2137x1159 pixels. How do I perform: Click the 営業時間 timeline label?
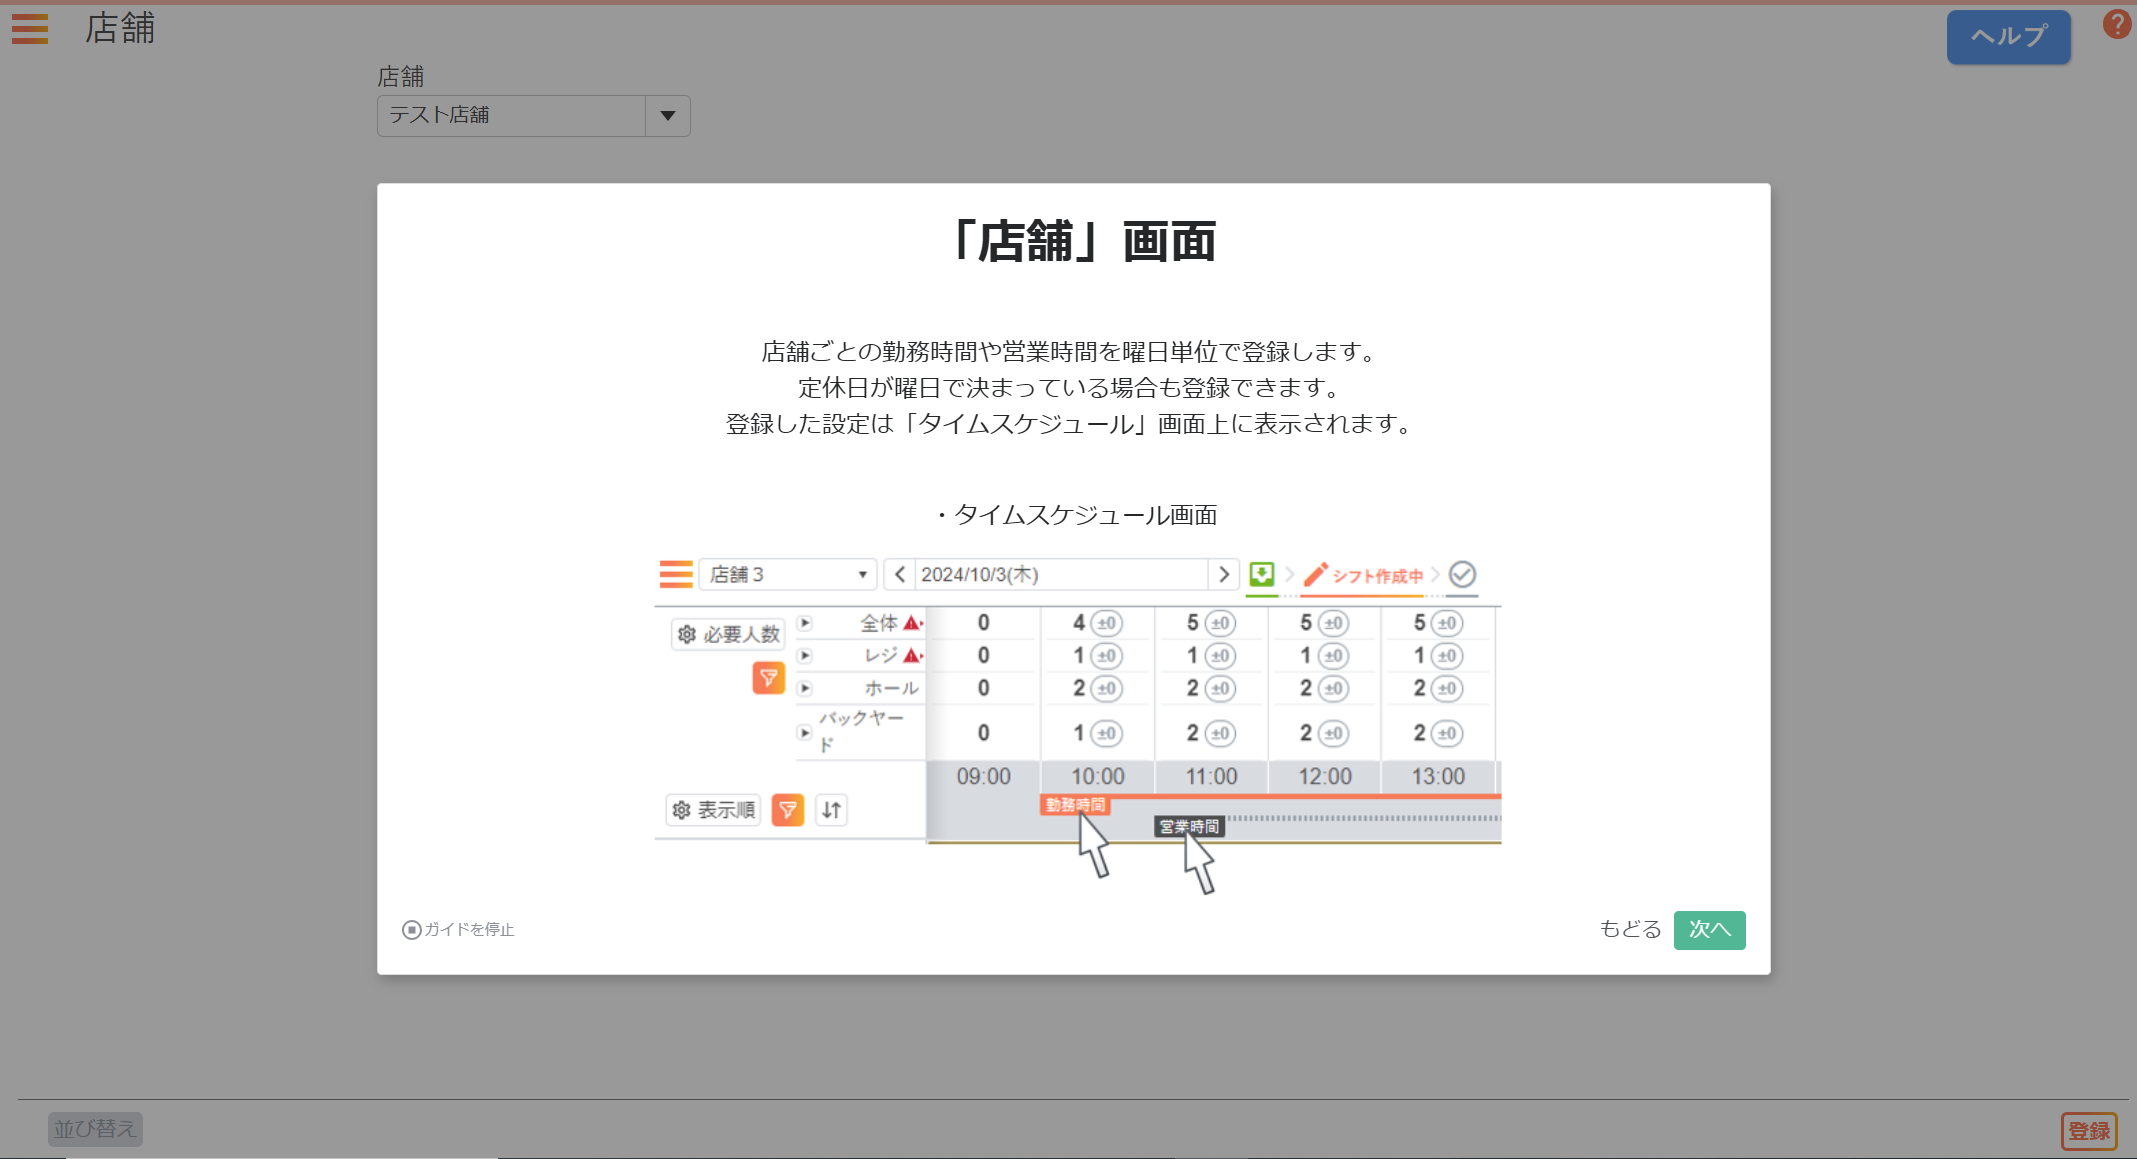(x=1189, y=826)
